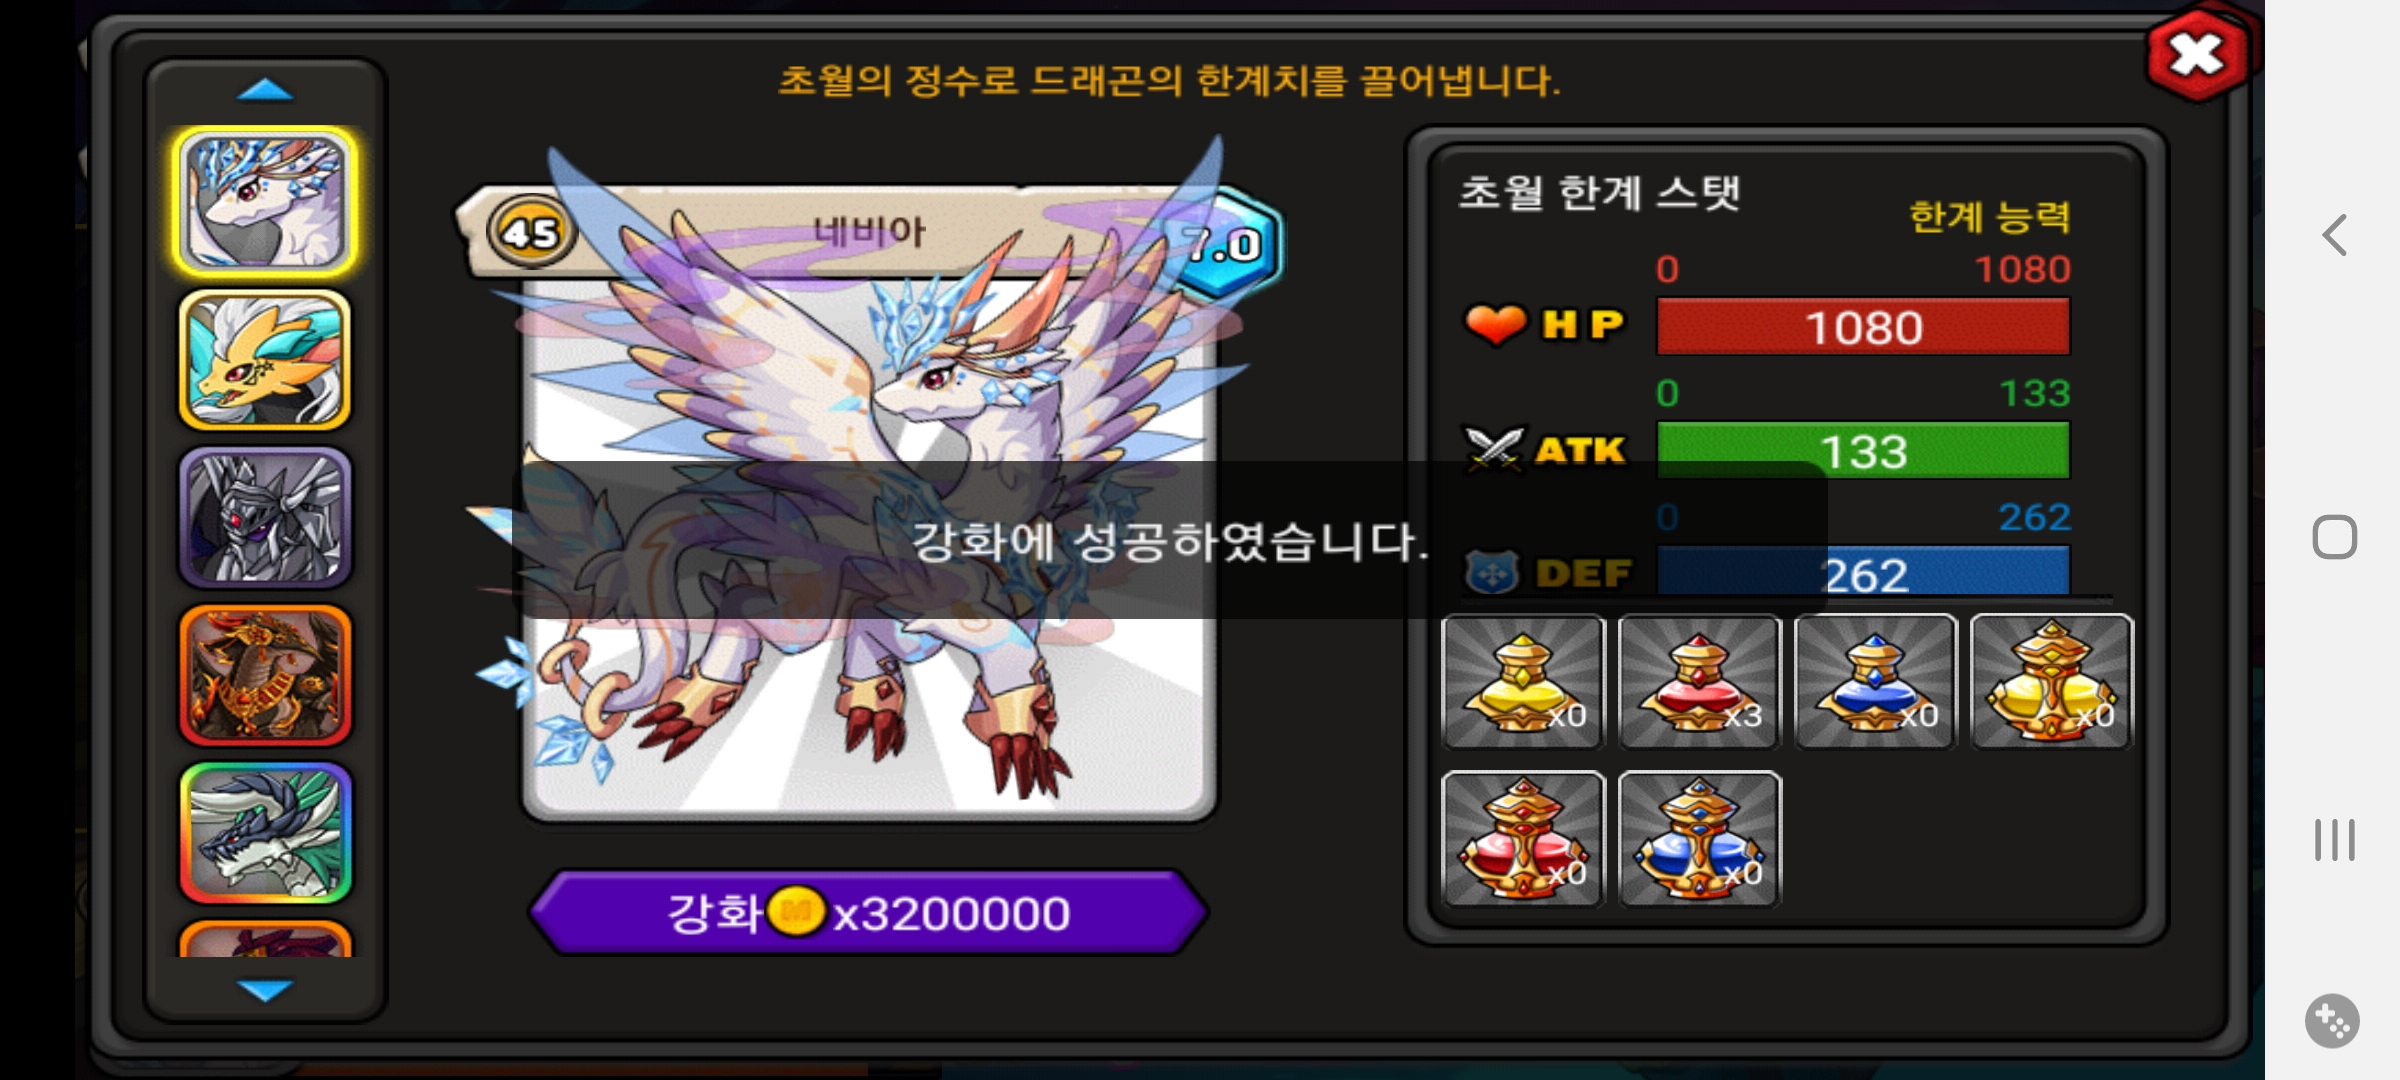Select the small yellow essence potion
This screenshot has height=1080, width=2400.
coord(1523,682)
